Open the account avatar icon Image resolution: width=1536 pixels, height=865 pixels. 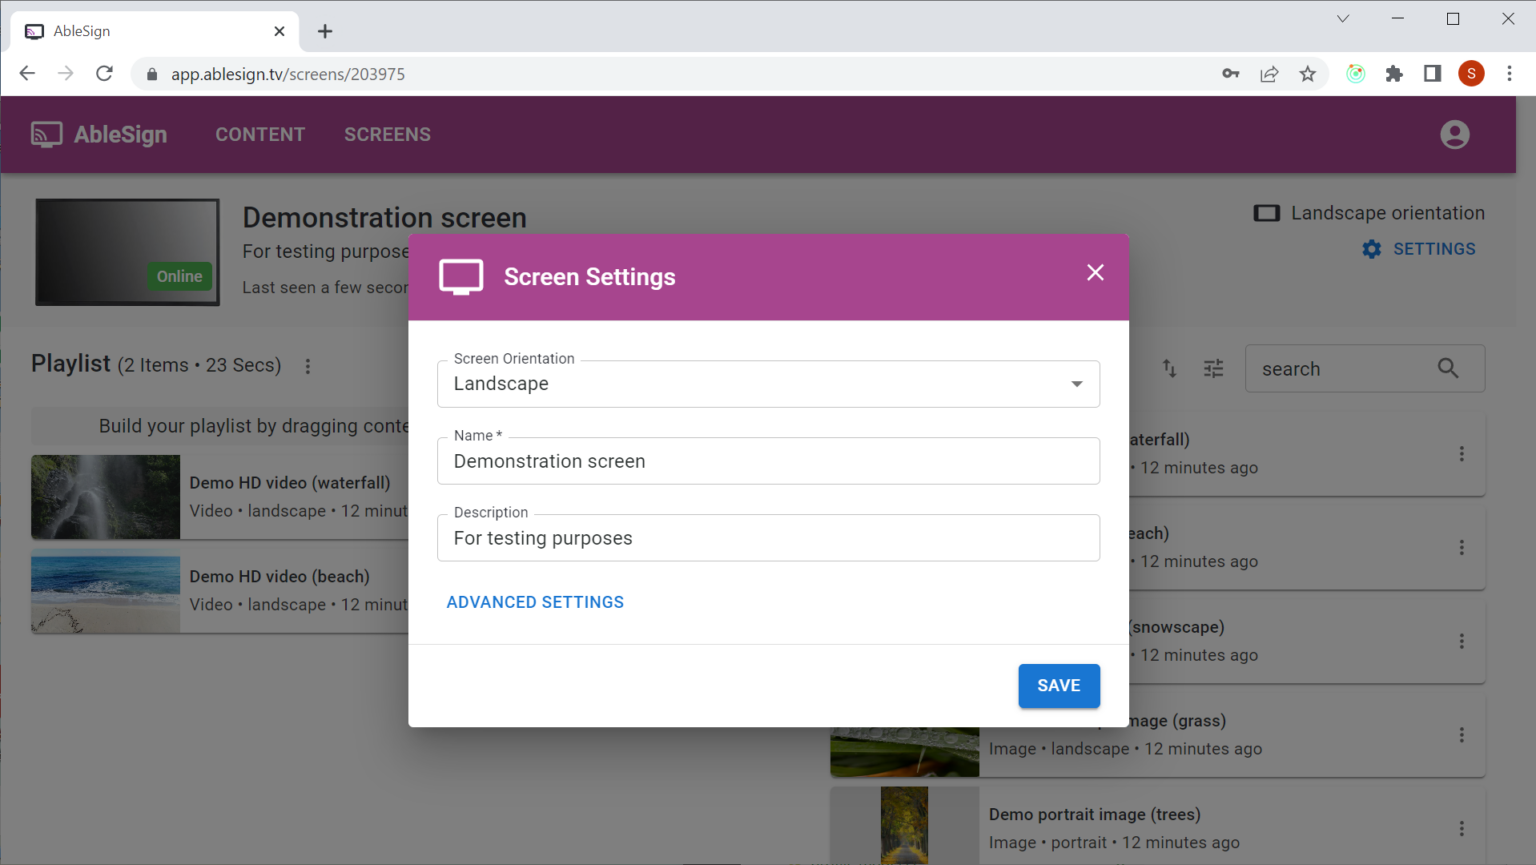[1455, 134]
